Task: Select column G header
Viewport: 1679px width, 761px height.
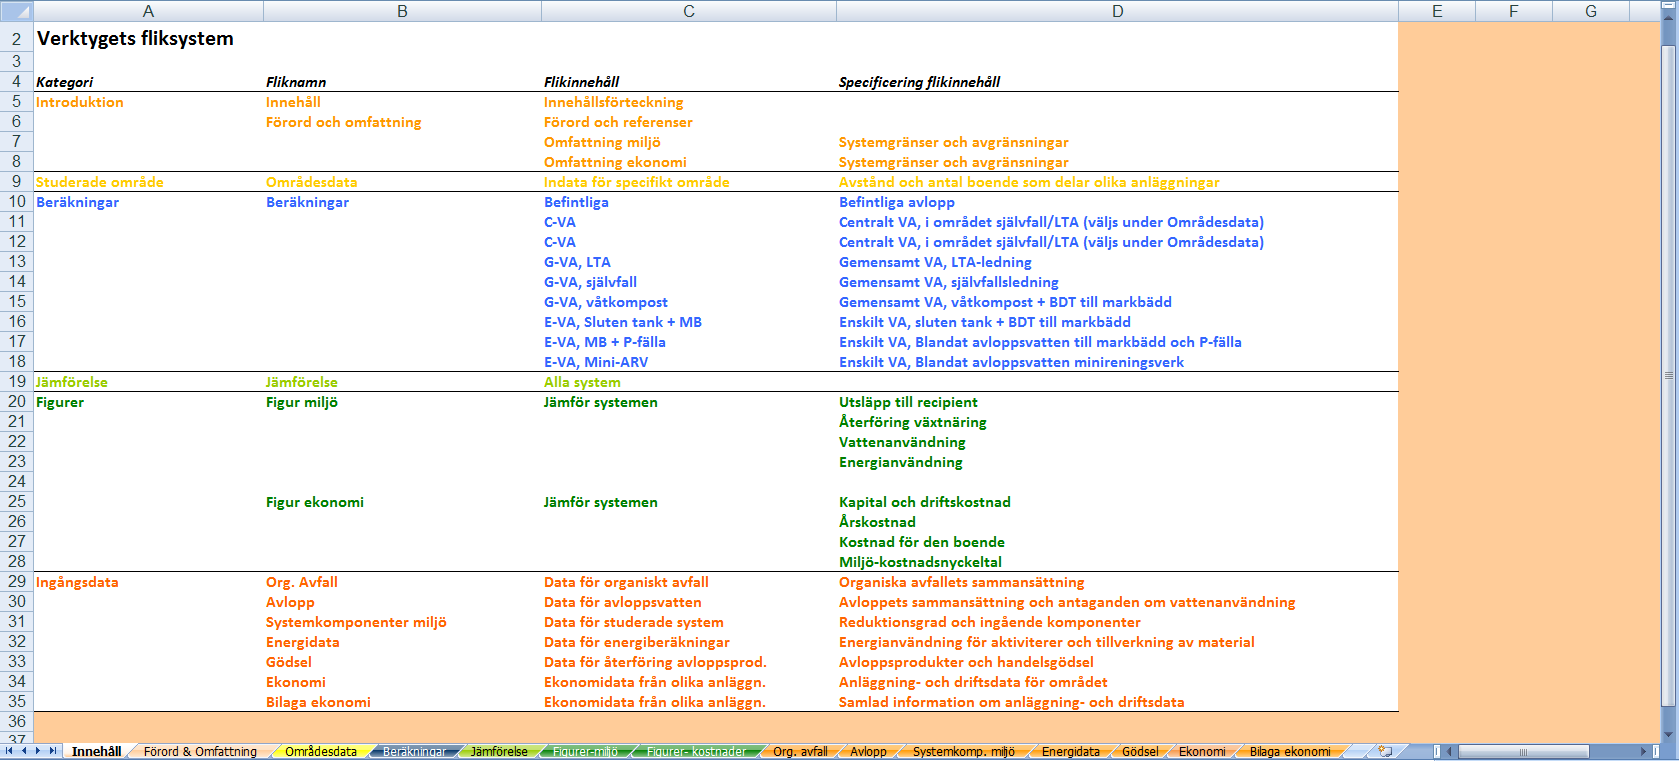Action: (x=1591, y=11)
